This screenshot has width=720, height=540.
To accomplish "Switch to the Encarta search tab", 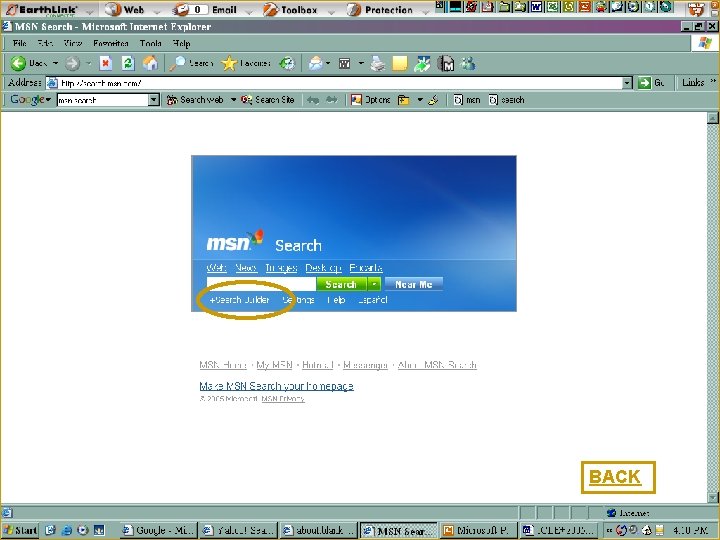I will [x=366, y=268].
